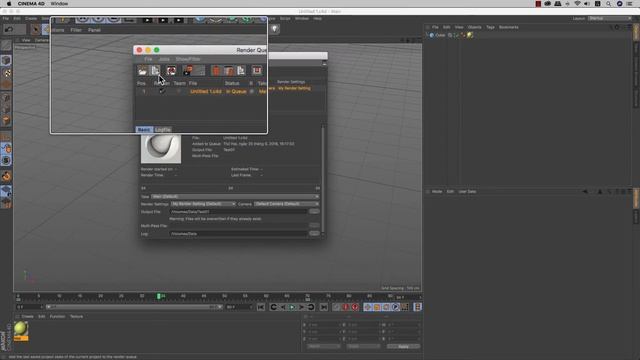Click the green Play Forwards button

pyautogui.click(x=292, y=307)
